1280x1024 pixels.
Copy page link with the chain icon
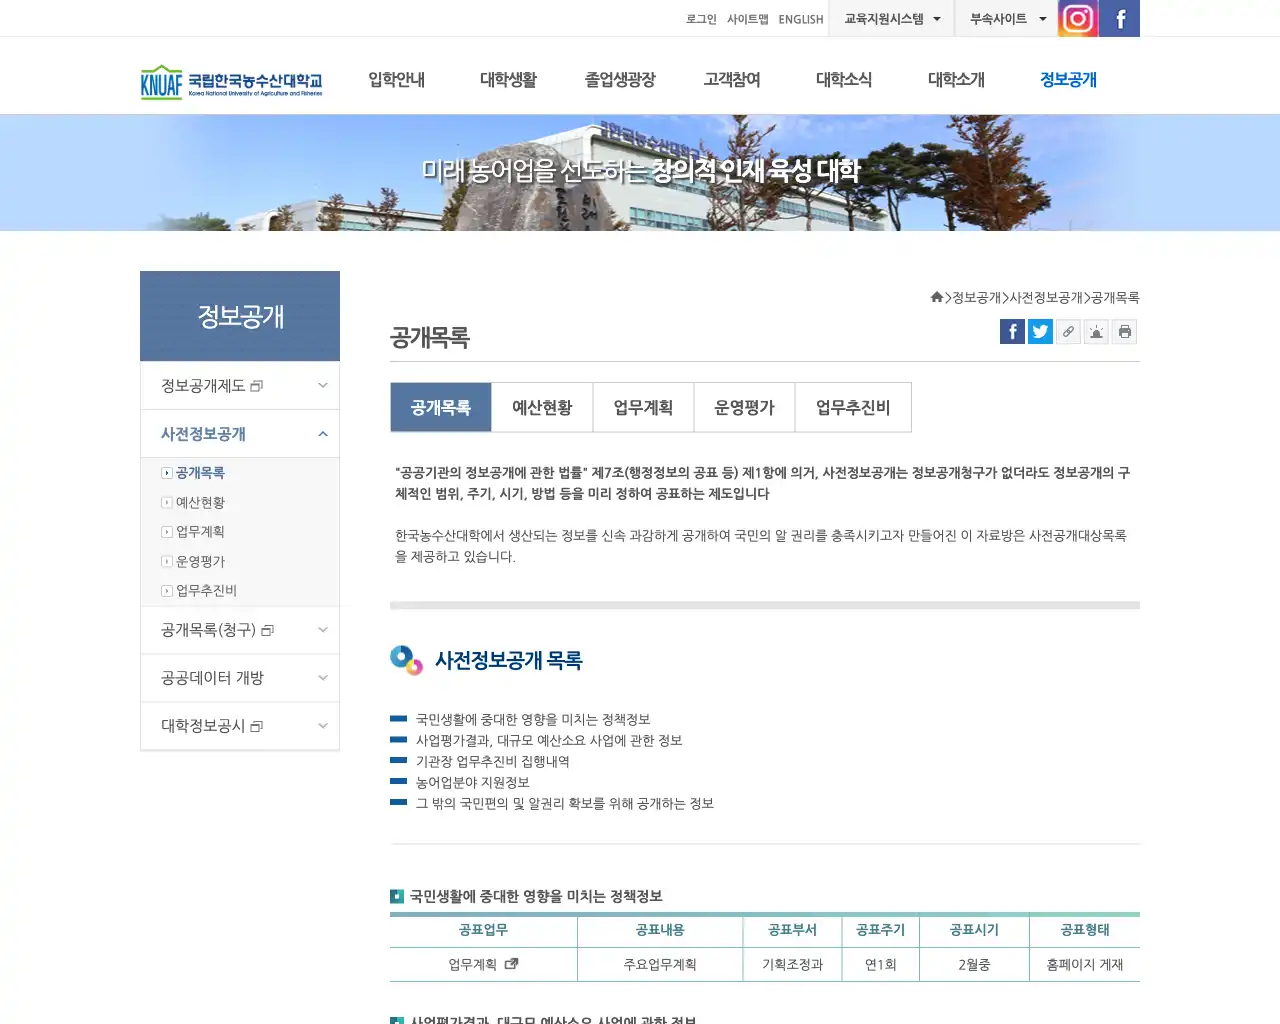[x=1068, y=332]
